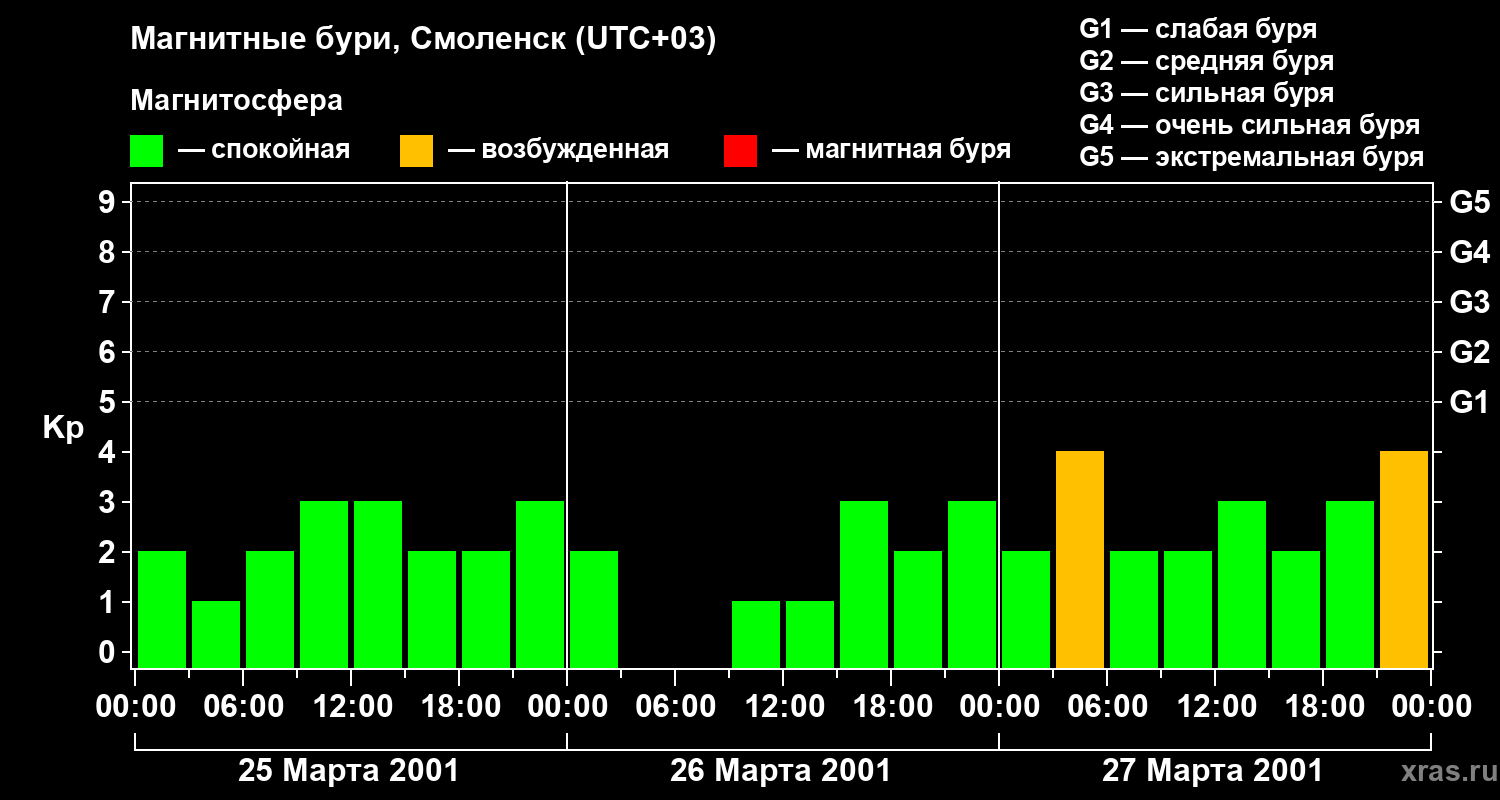Select the chart title 'Магнитные бури, Смоленск (UTC+03)'
This screenshot has height=800, width=1500.
[423, 40]
